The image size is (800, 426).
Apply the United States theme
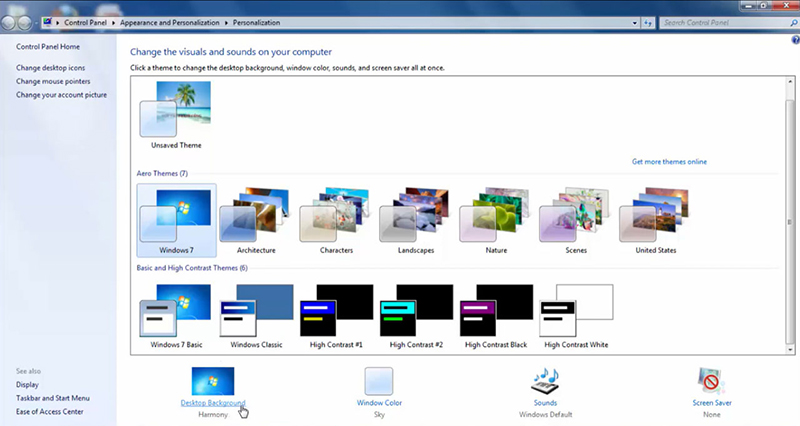[x=656, y=220]
